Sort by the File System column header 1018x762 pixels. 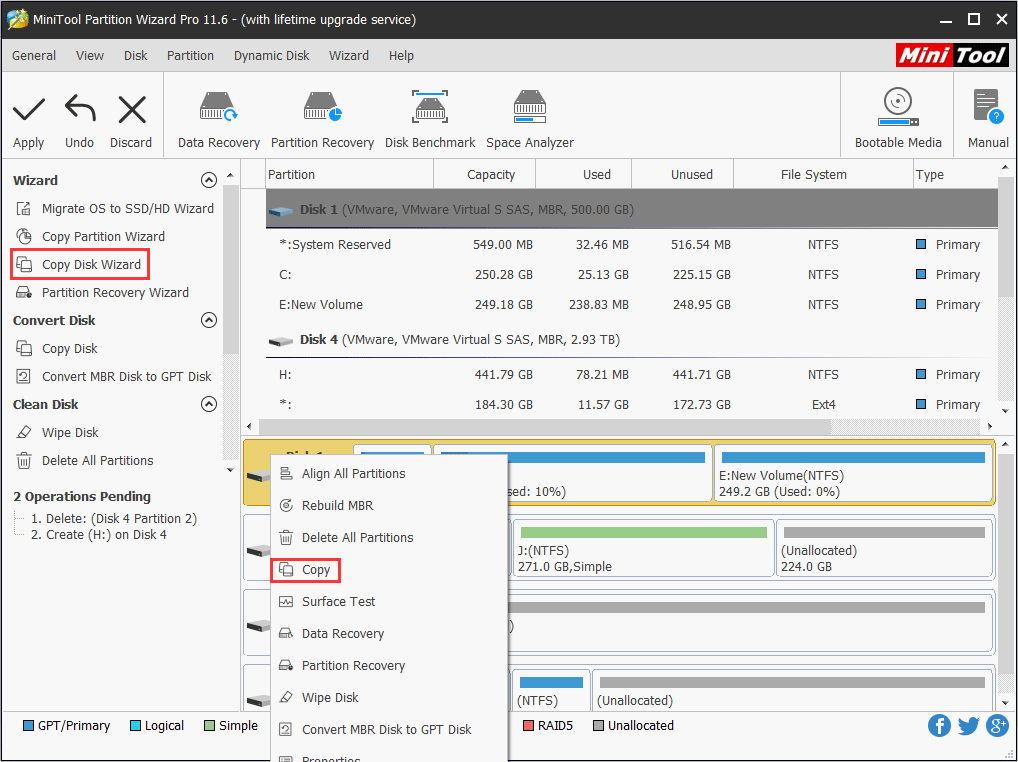823,175
